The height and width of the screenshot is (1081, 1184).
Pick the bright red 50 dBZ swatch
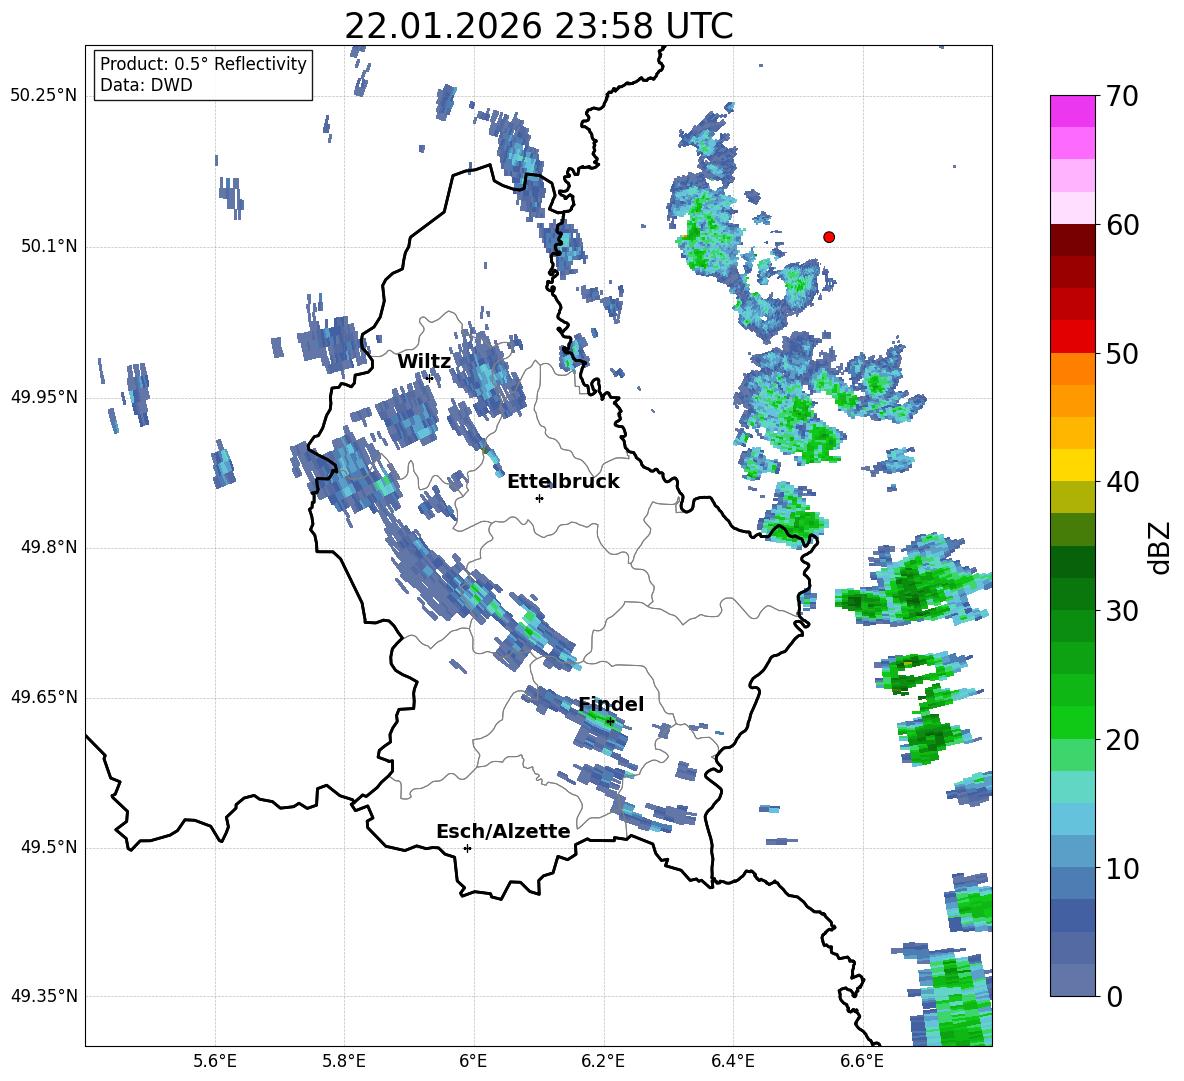[x=1072, y=337]
